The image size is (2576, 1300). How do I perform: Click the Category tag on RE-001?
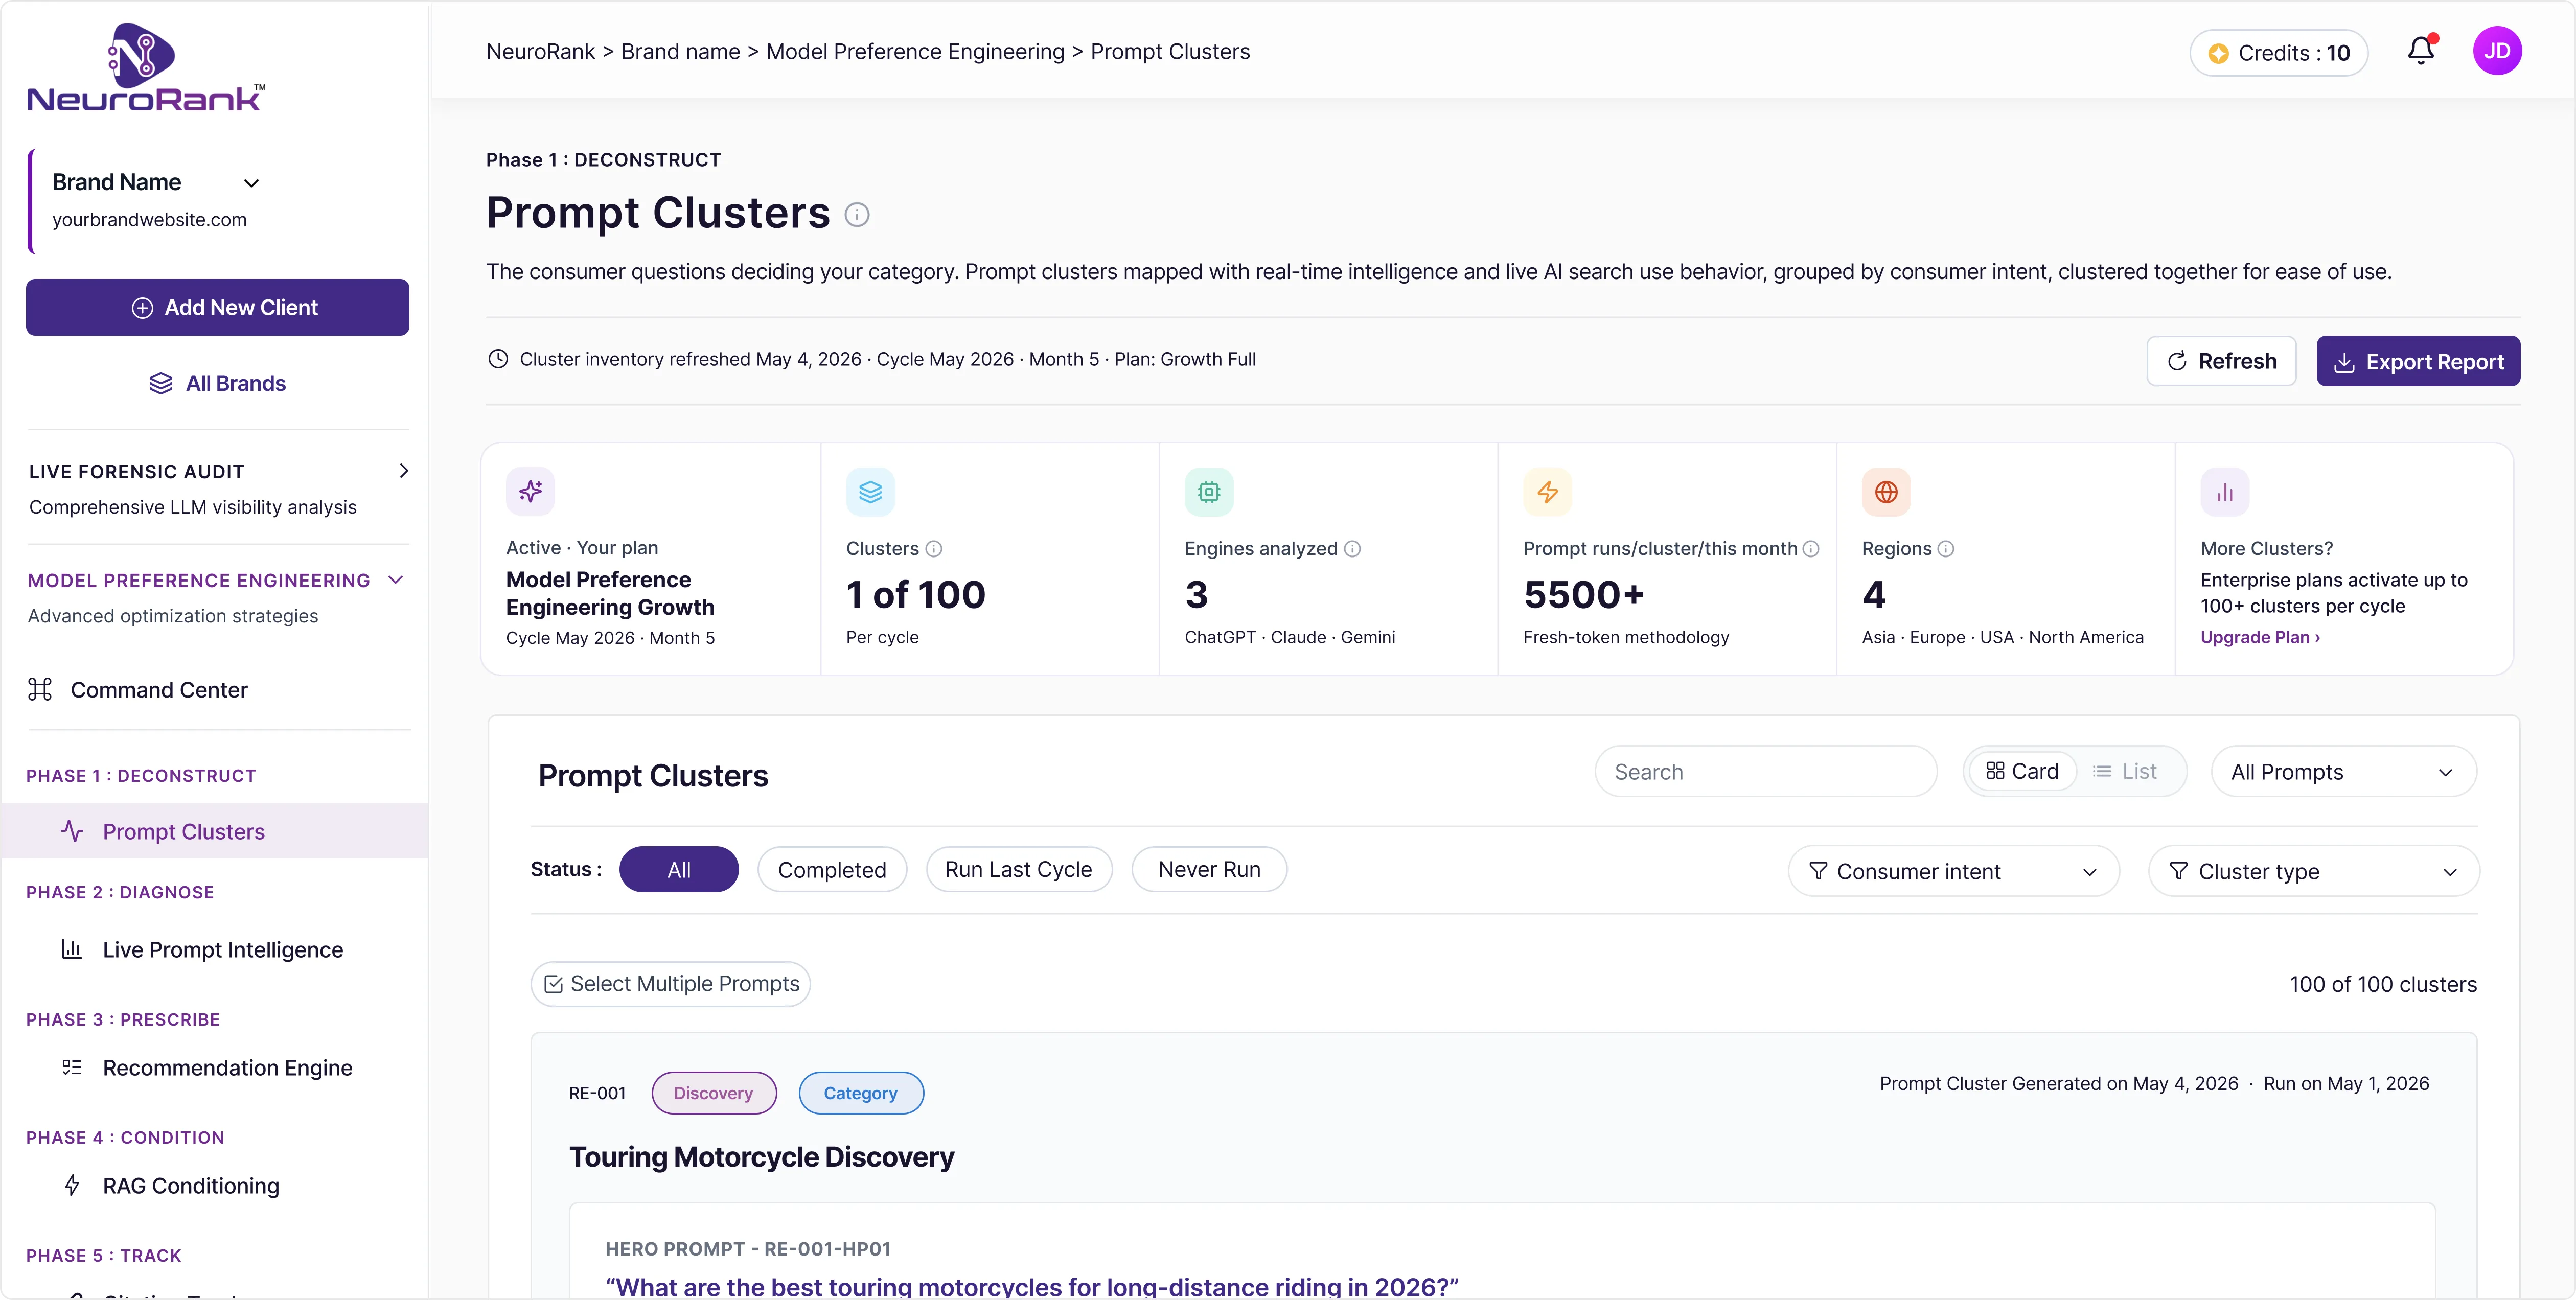coord(861,1093)
